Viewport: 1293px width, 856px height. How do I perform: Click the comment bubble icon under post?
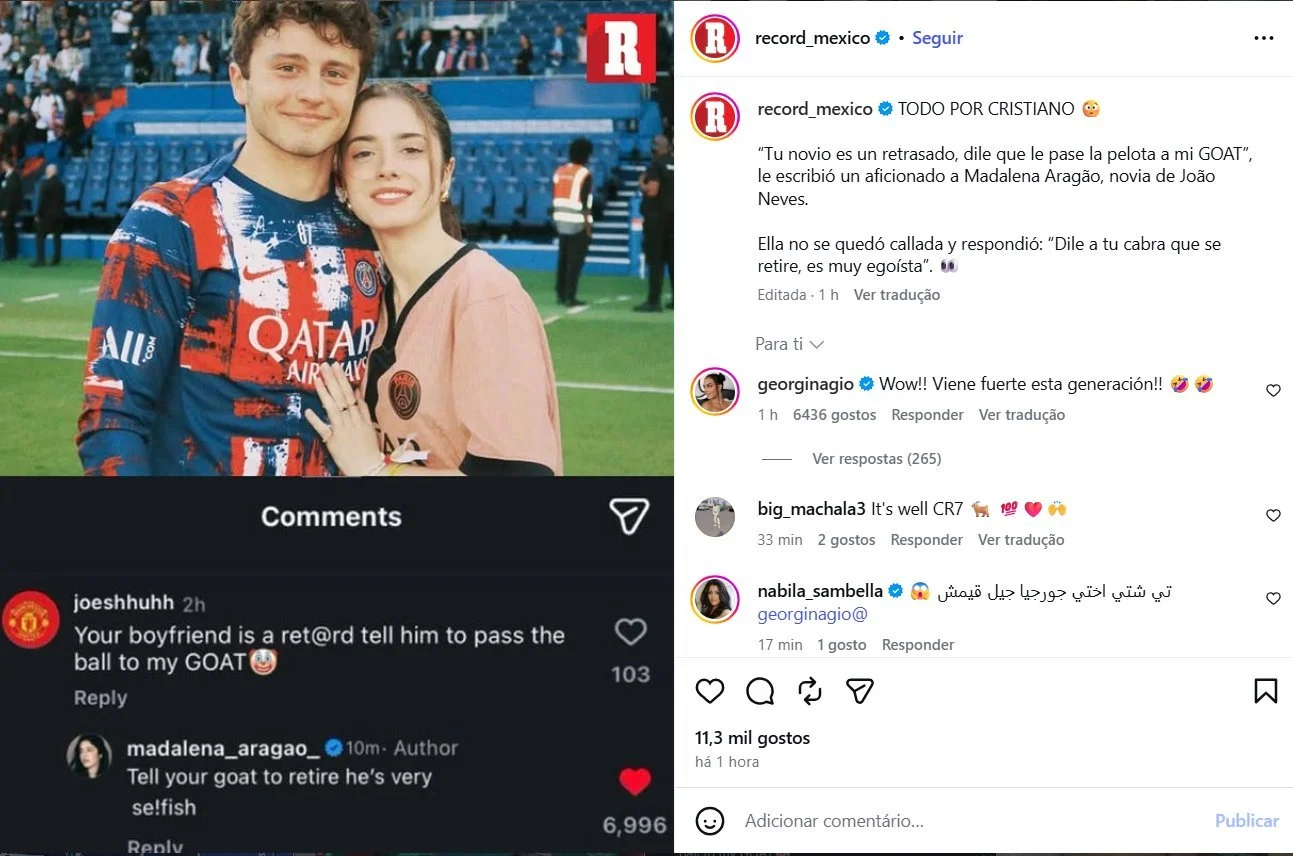click(760, 691)
